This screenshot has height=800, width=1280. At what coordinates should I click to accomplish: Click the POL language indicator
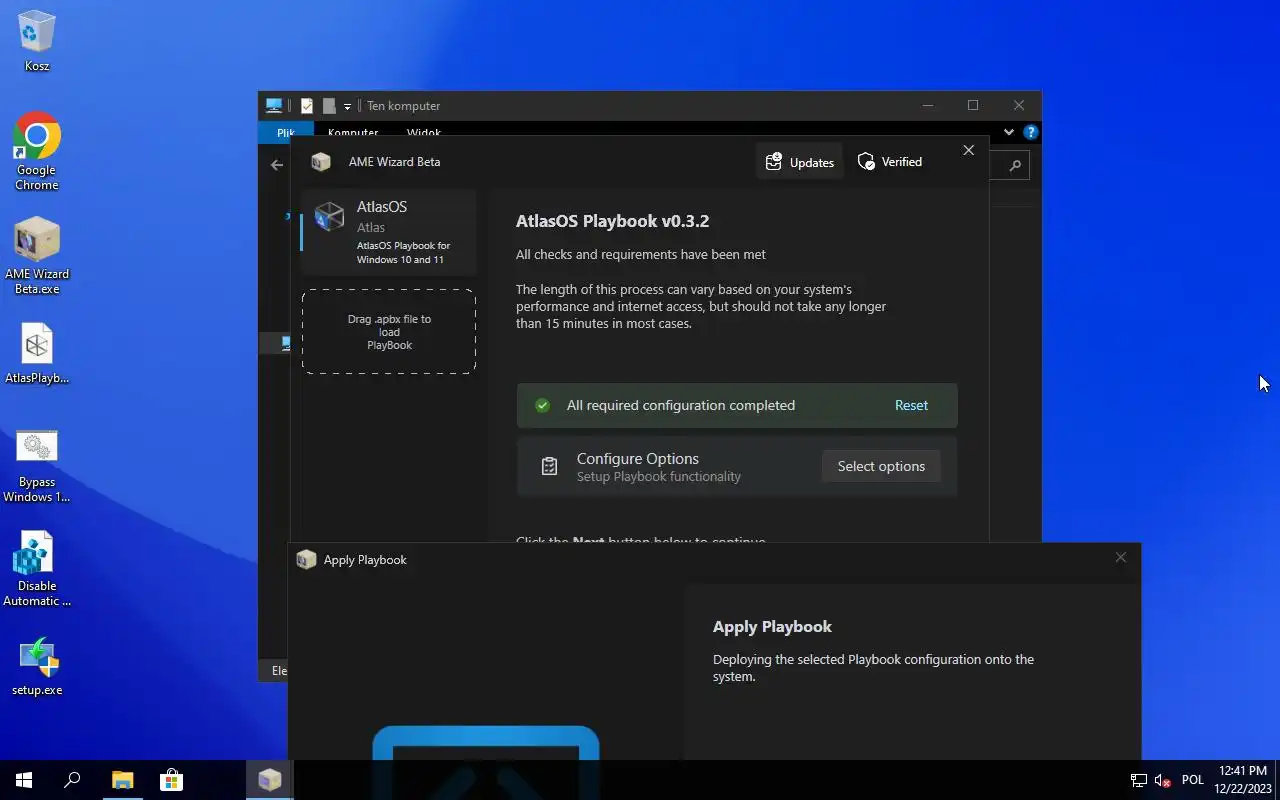(1193, 780)
